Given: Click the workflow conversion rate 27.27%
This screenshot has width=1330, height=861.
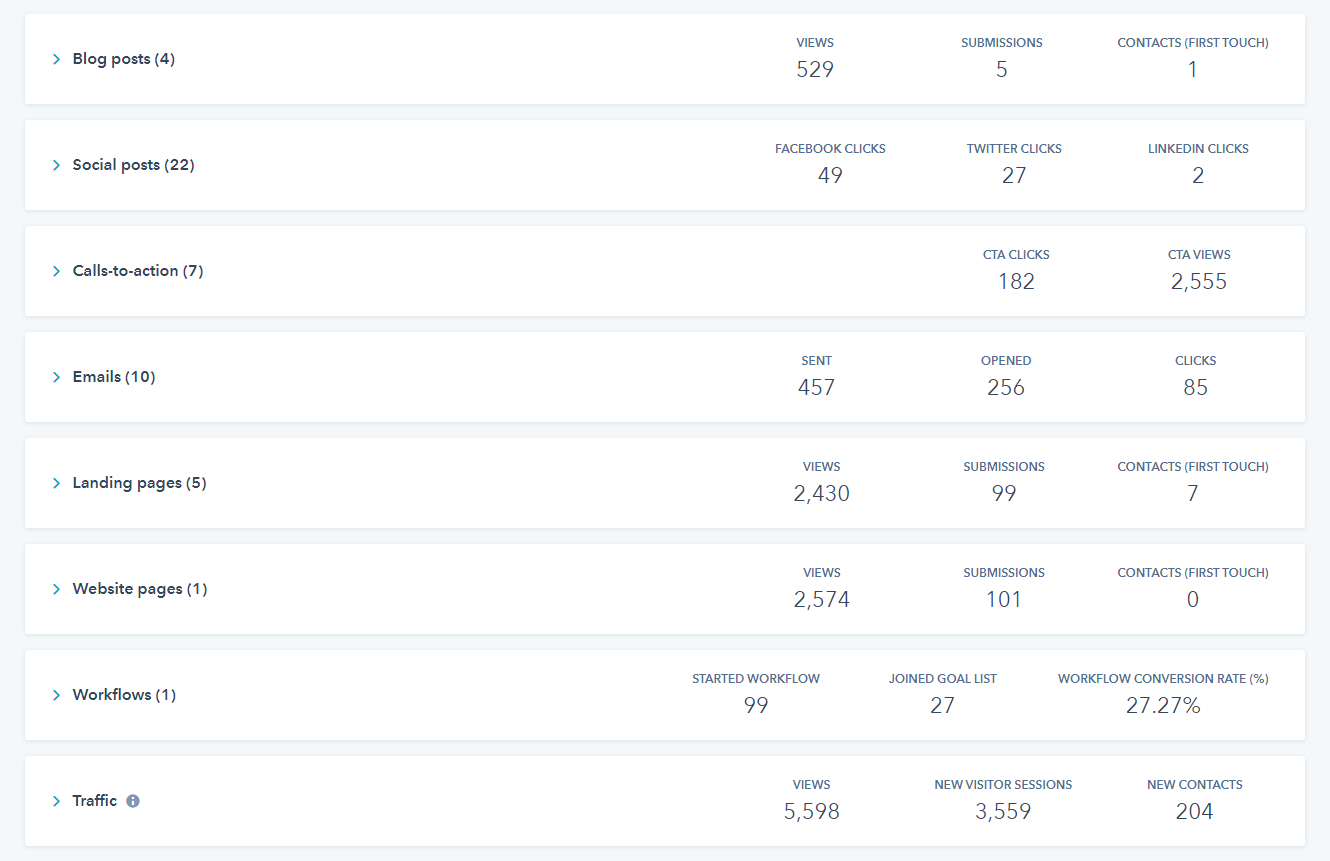Looking at the screenshot, I should pyautogui.click(x=1163, y=706).
